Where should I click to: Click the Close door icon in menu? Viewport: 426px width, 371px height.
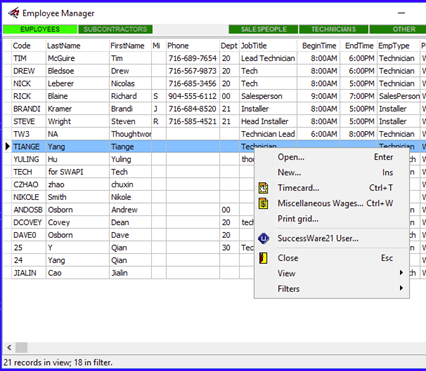point(263,258)
